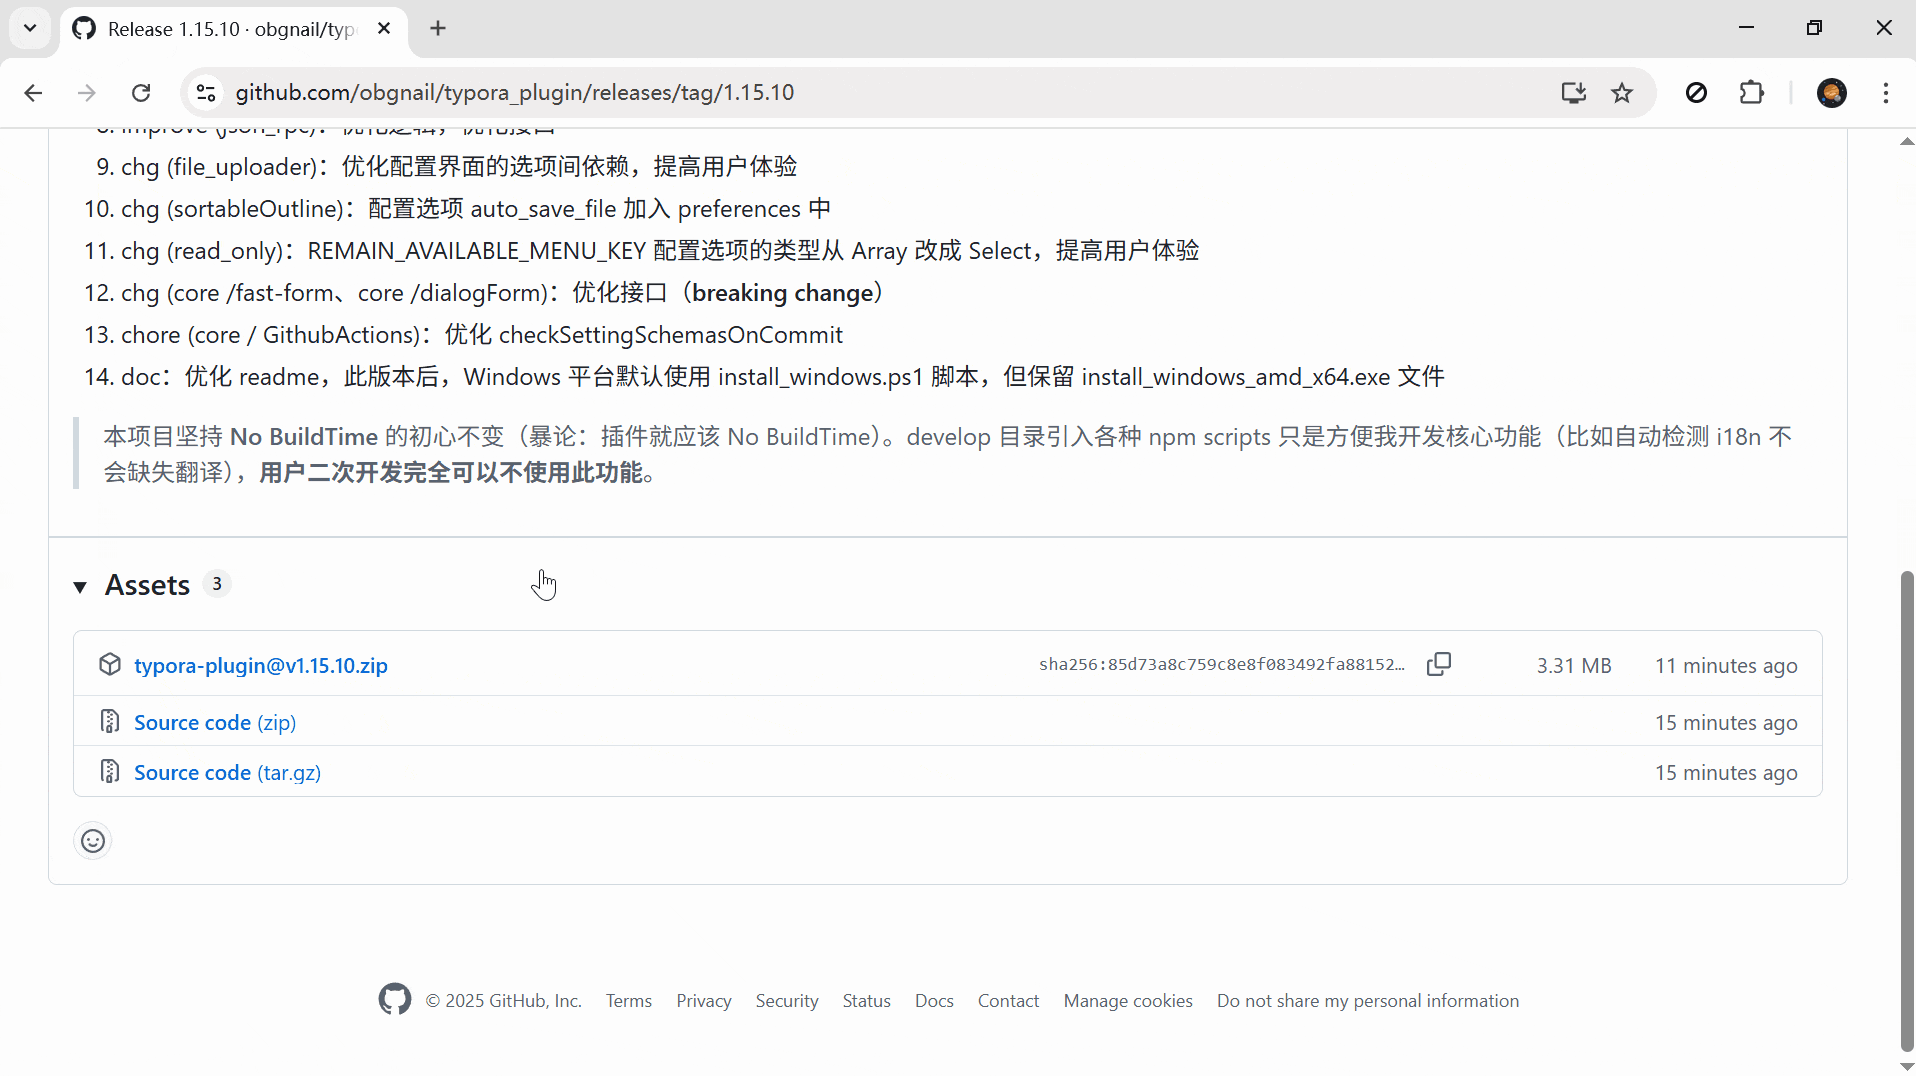
Task: Copy the sha256 hash of typora-plugin zip
Action: coord(1439,664)
